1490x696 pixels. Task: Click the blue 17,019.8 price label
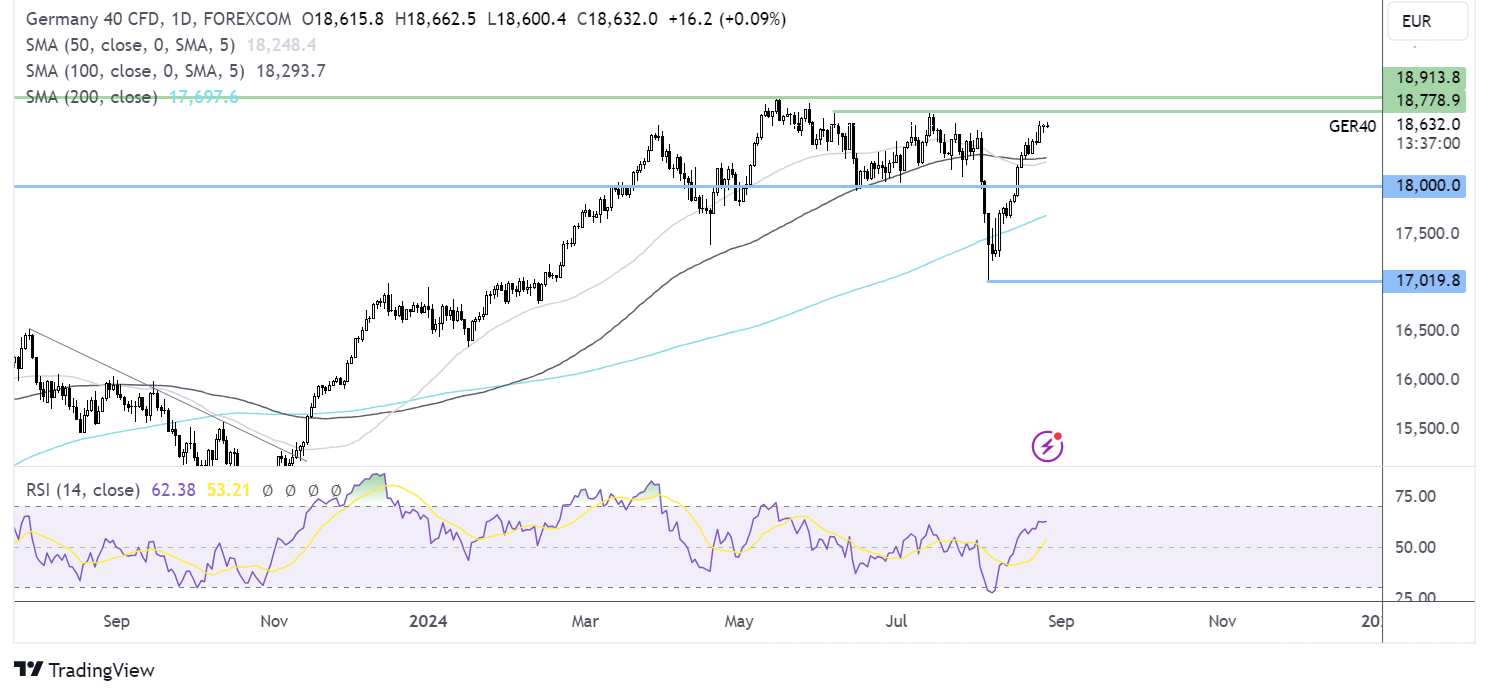click(1425, 282)
